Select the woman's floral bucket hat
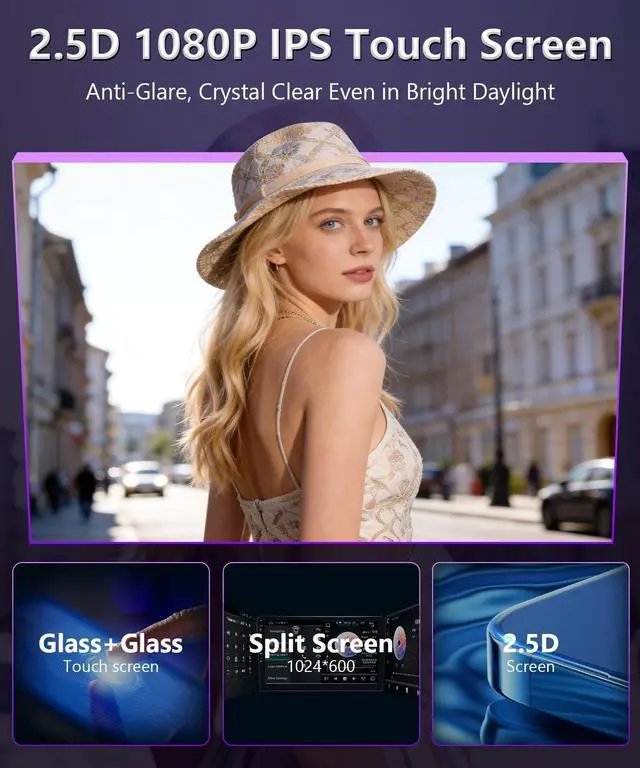Viewport: 640px width, 768px height. (314, 201)
